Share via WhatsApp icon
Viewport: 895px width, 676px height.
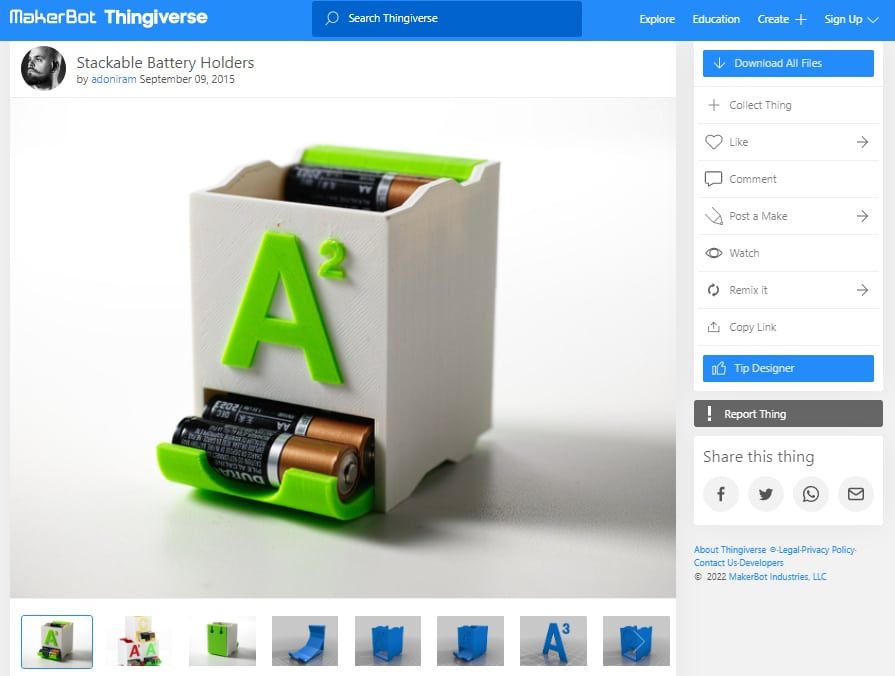811,494
